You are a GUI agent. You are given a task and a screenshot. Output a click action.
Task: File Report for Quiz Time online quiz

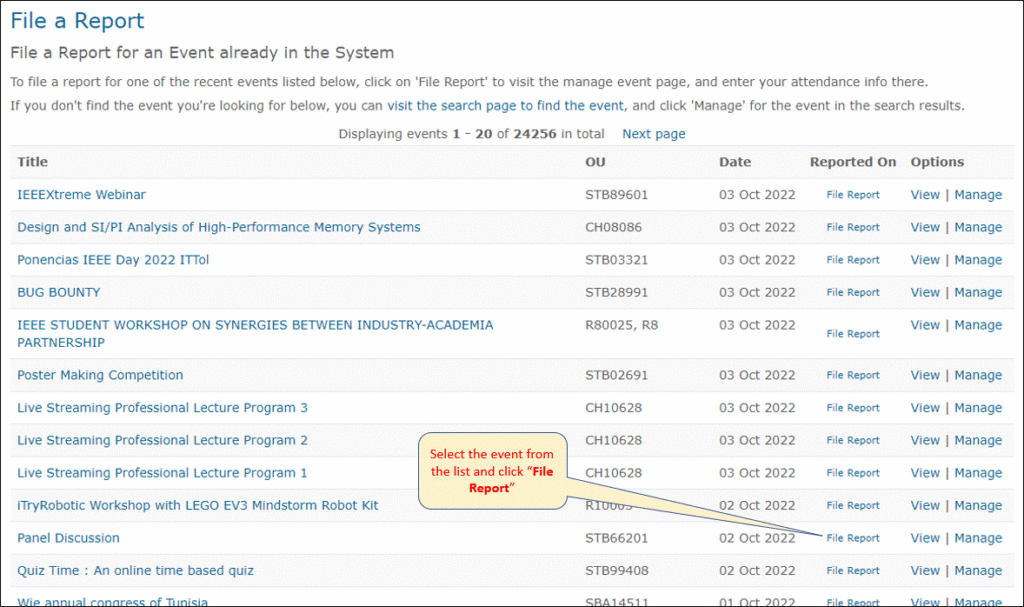tap(852, 570)
